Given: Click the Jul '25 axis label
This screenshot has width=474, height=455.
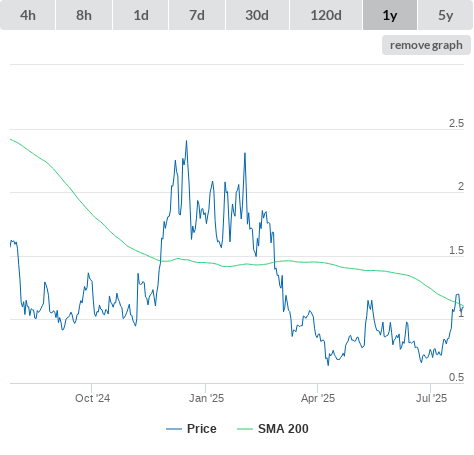Looking at the screenshot, I should [x=431, y=398].
